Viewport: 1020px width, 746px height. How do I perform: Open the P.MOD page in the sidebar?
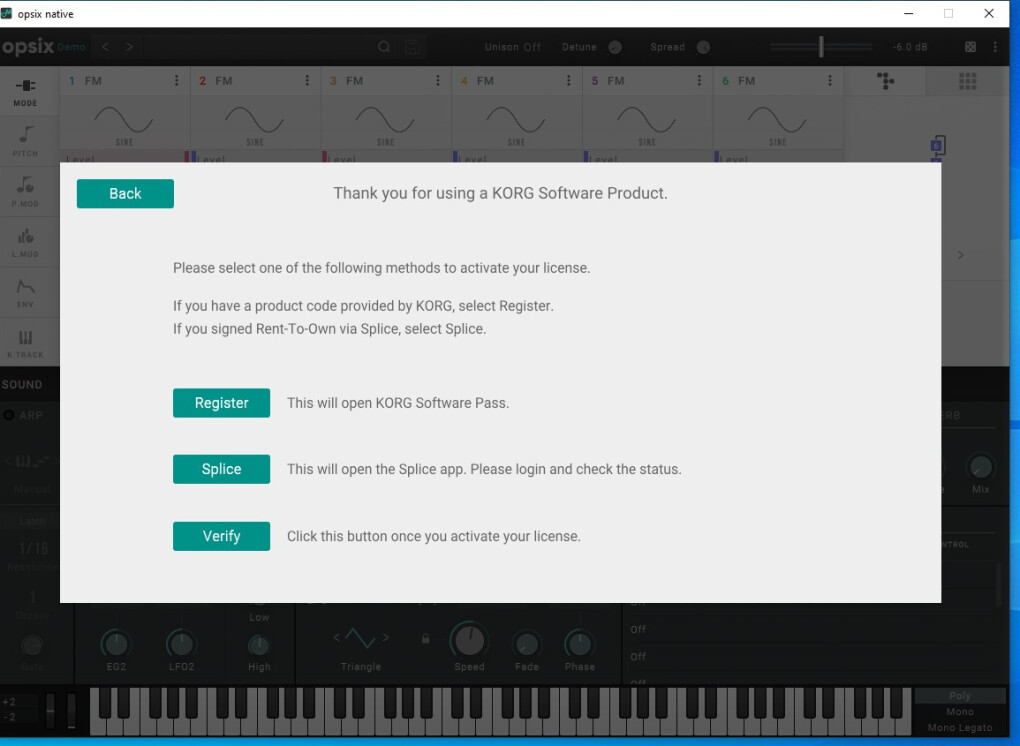[x=25, y=192]
